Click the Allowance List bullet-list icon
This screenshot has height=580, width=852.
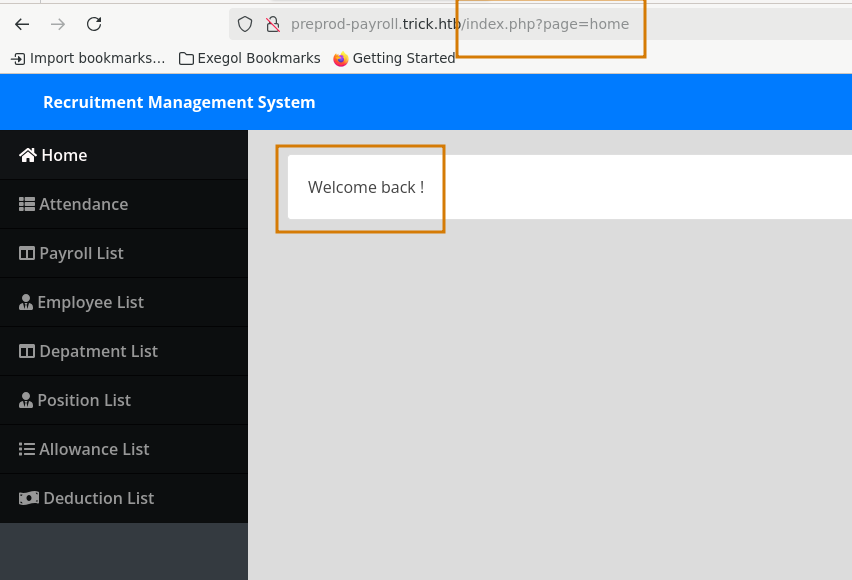click(x=27, y=449)
